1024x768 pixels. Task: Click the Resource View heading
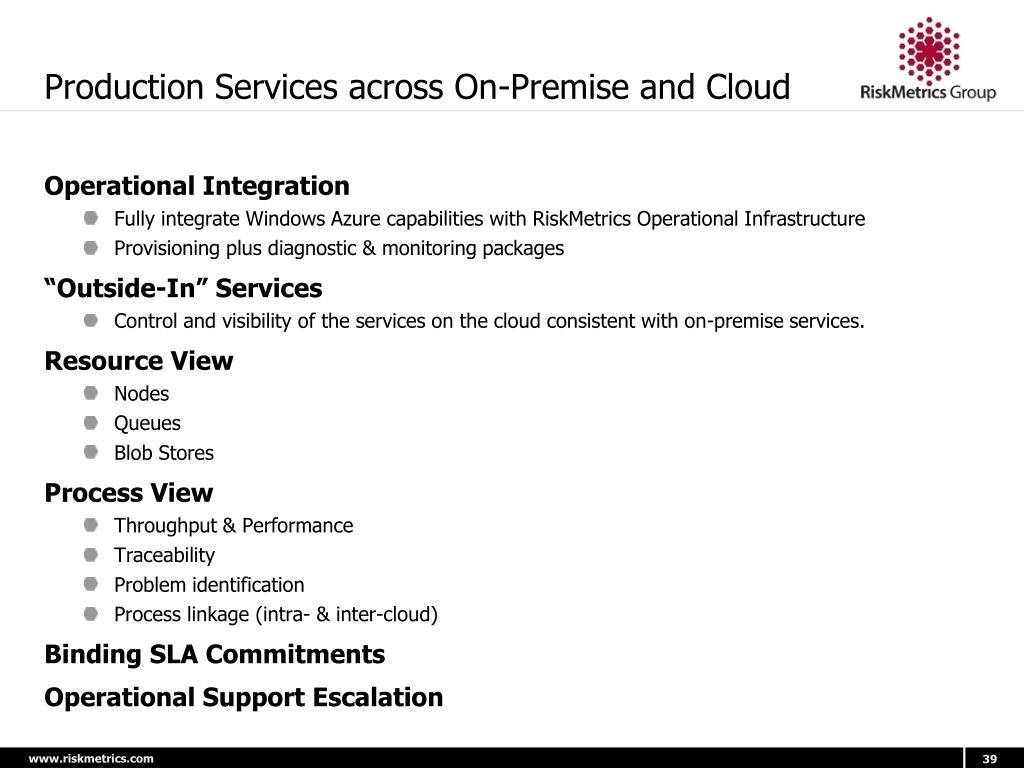[138, 360]
